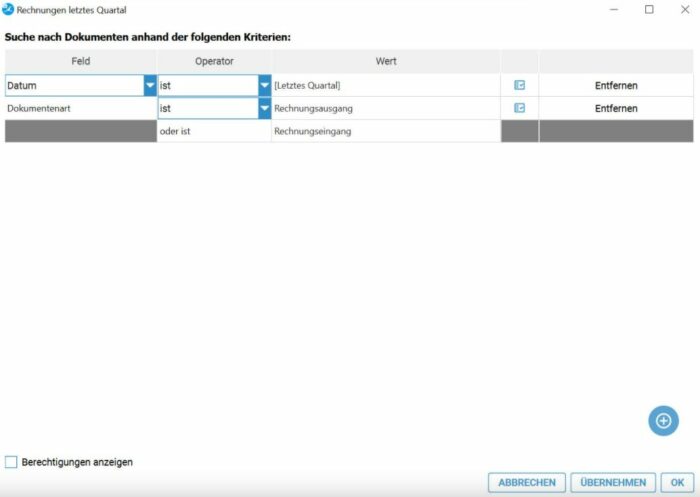Open the Datum field dropdown arrow

click(x=150, y=86)
